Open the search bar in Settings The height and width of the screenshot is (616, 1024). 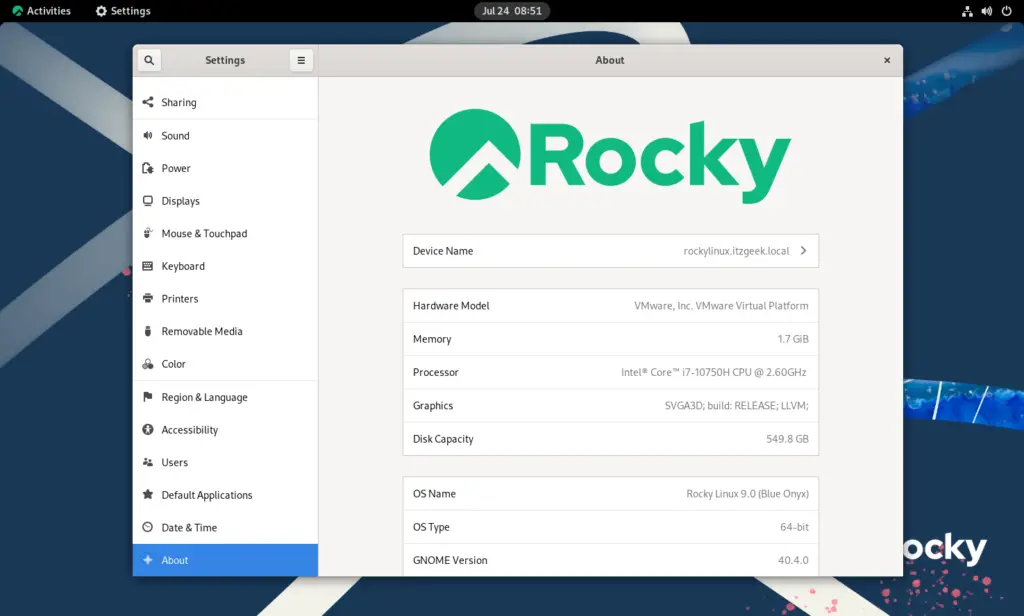tap(148, 60)
